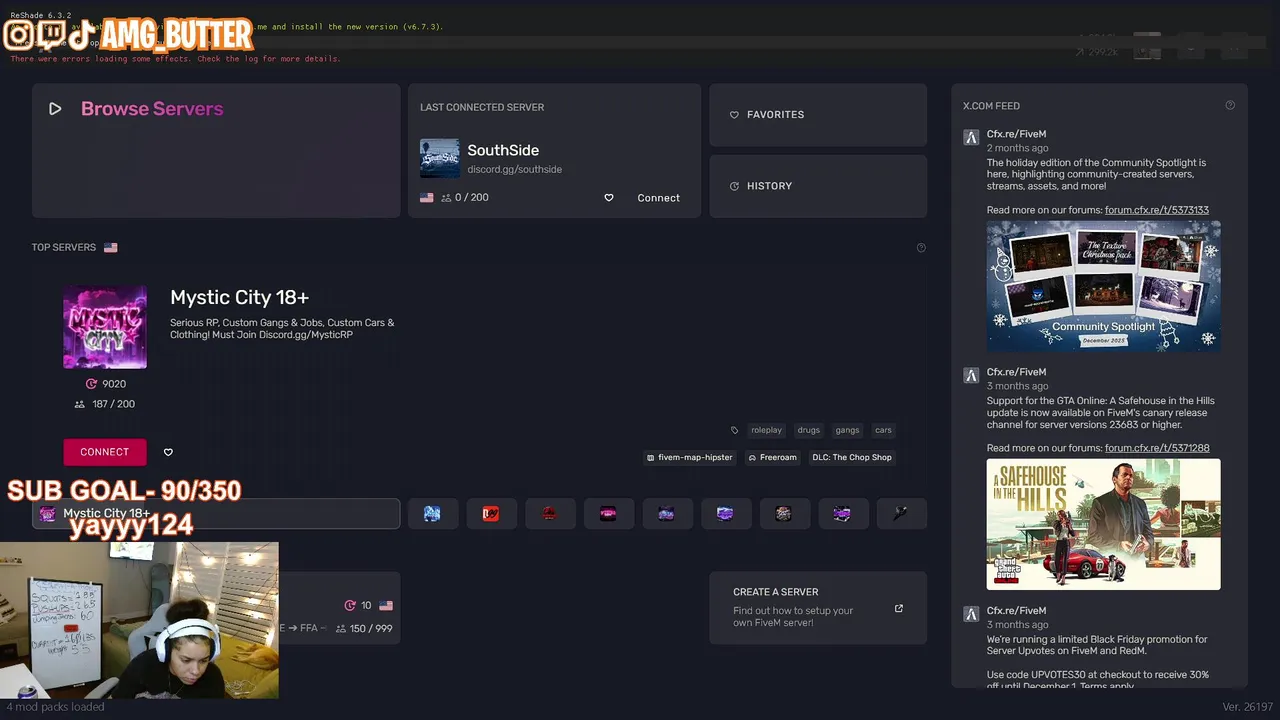Select the magenta pink server icon in strip

tap(608, 514)
